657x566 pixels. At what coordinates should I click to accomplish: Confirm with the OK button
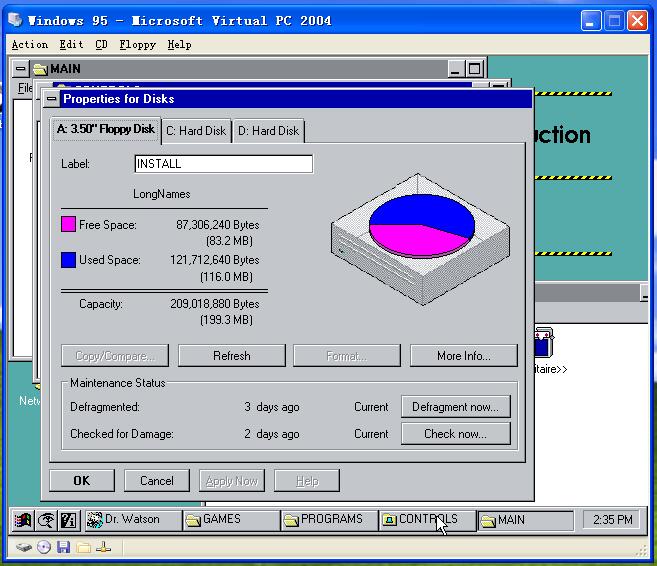82,481
